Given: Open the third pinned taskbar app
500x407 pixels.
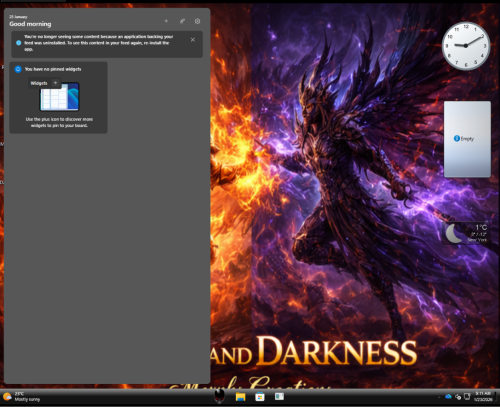Looking at the screenshot, I should pos(279,396).
